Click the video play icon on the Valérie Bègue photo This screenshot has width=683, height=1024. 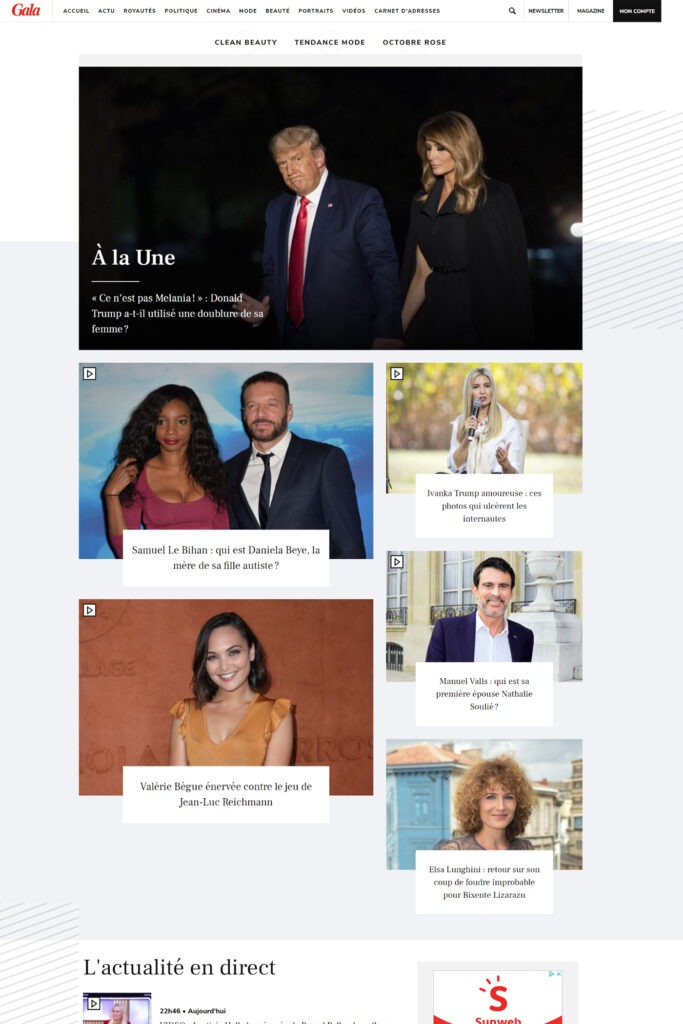[x=89, y=610]
